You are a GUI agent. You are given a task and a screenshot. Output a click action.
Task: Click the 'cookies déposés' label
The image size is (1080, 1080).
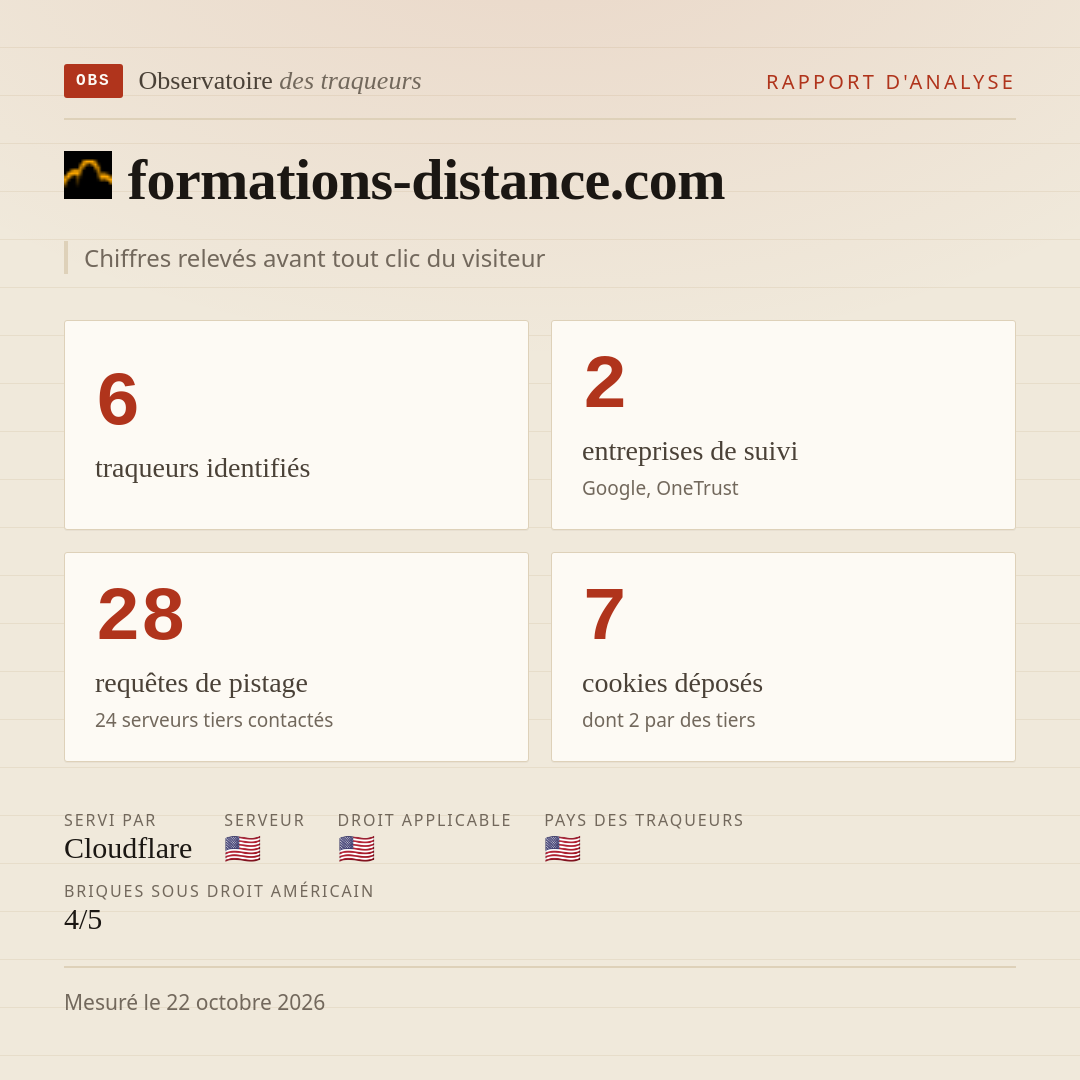[x=672, y=683]
